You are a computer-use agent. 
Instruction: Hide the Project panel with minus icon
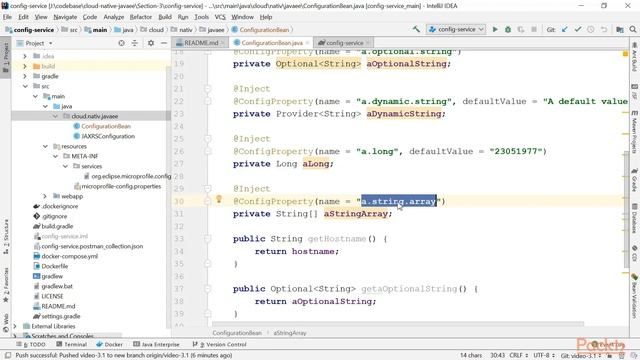[x=164, y=43]
